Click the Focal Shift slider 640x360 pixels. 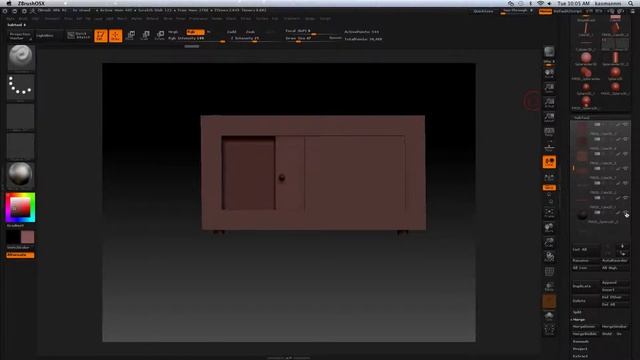pyautogui.click(x=313, y=31)
